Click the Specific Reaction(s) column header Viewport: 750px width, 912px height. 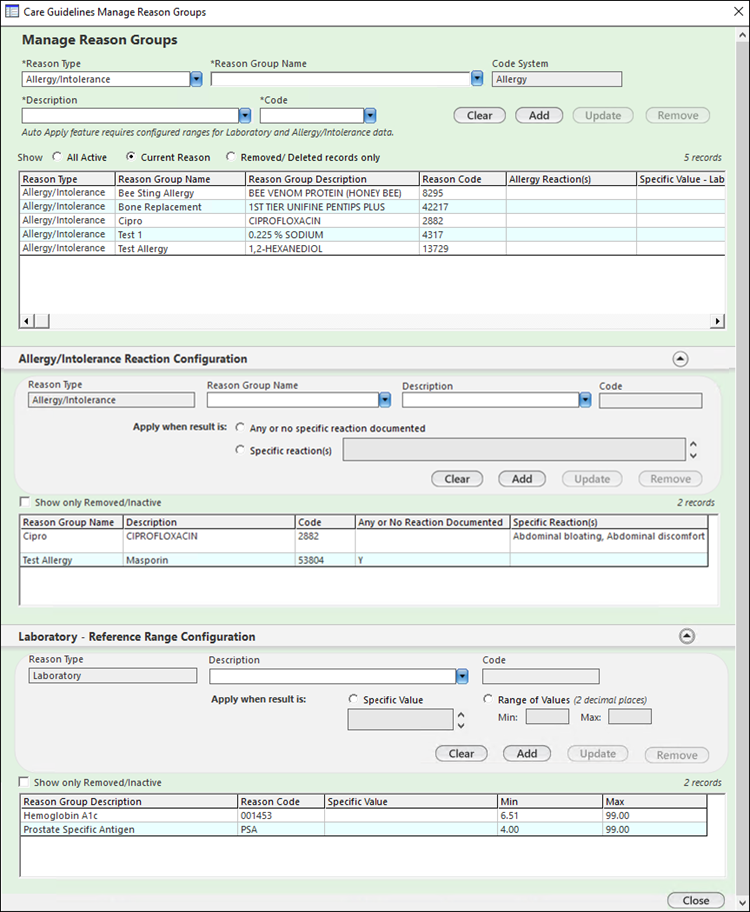(609, 522)
